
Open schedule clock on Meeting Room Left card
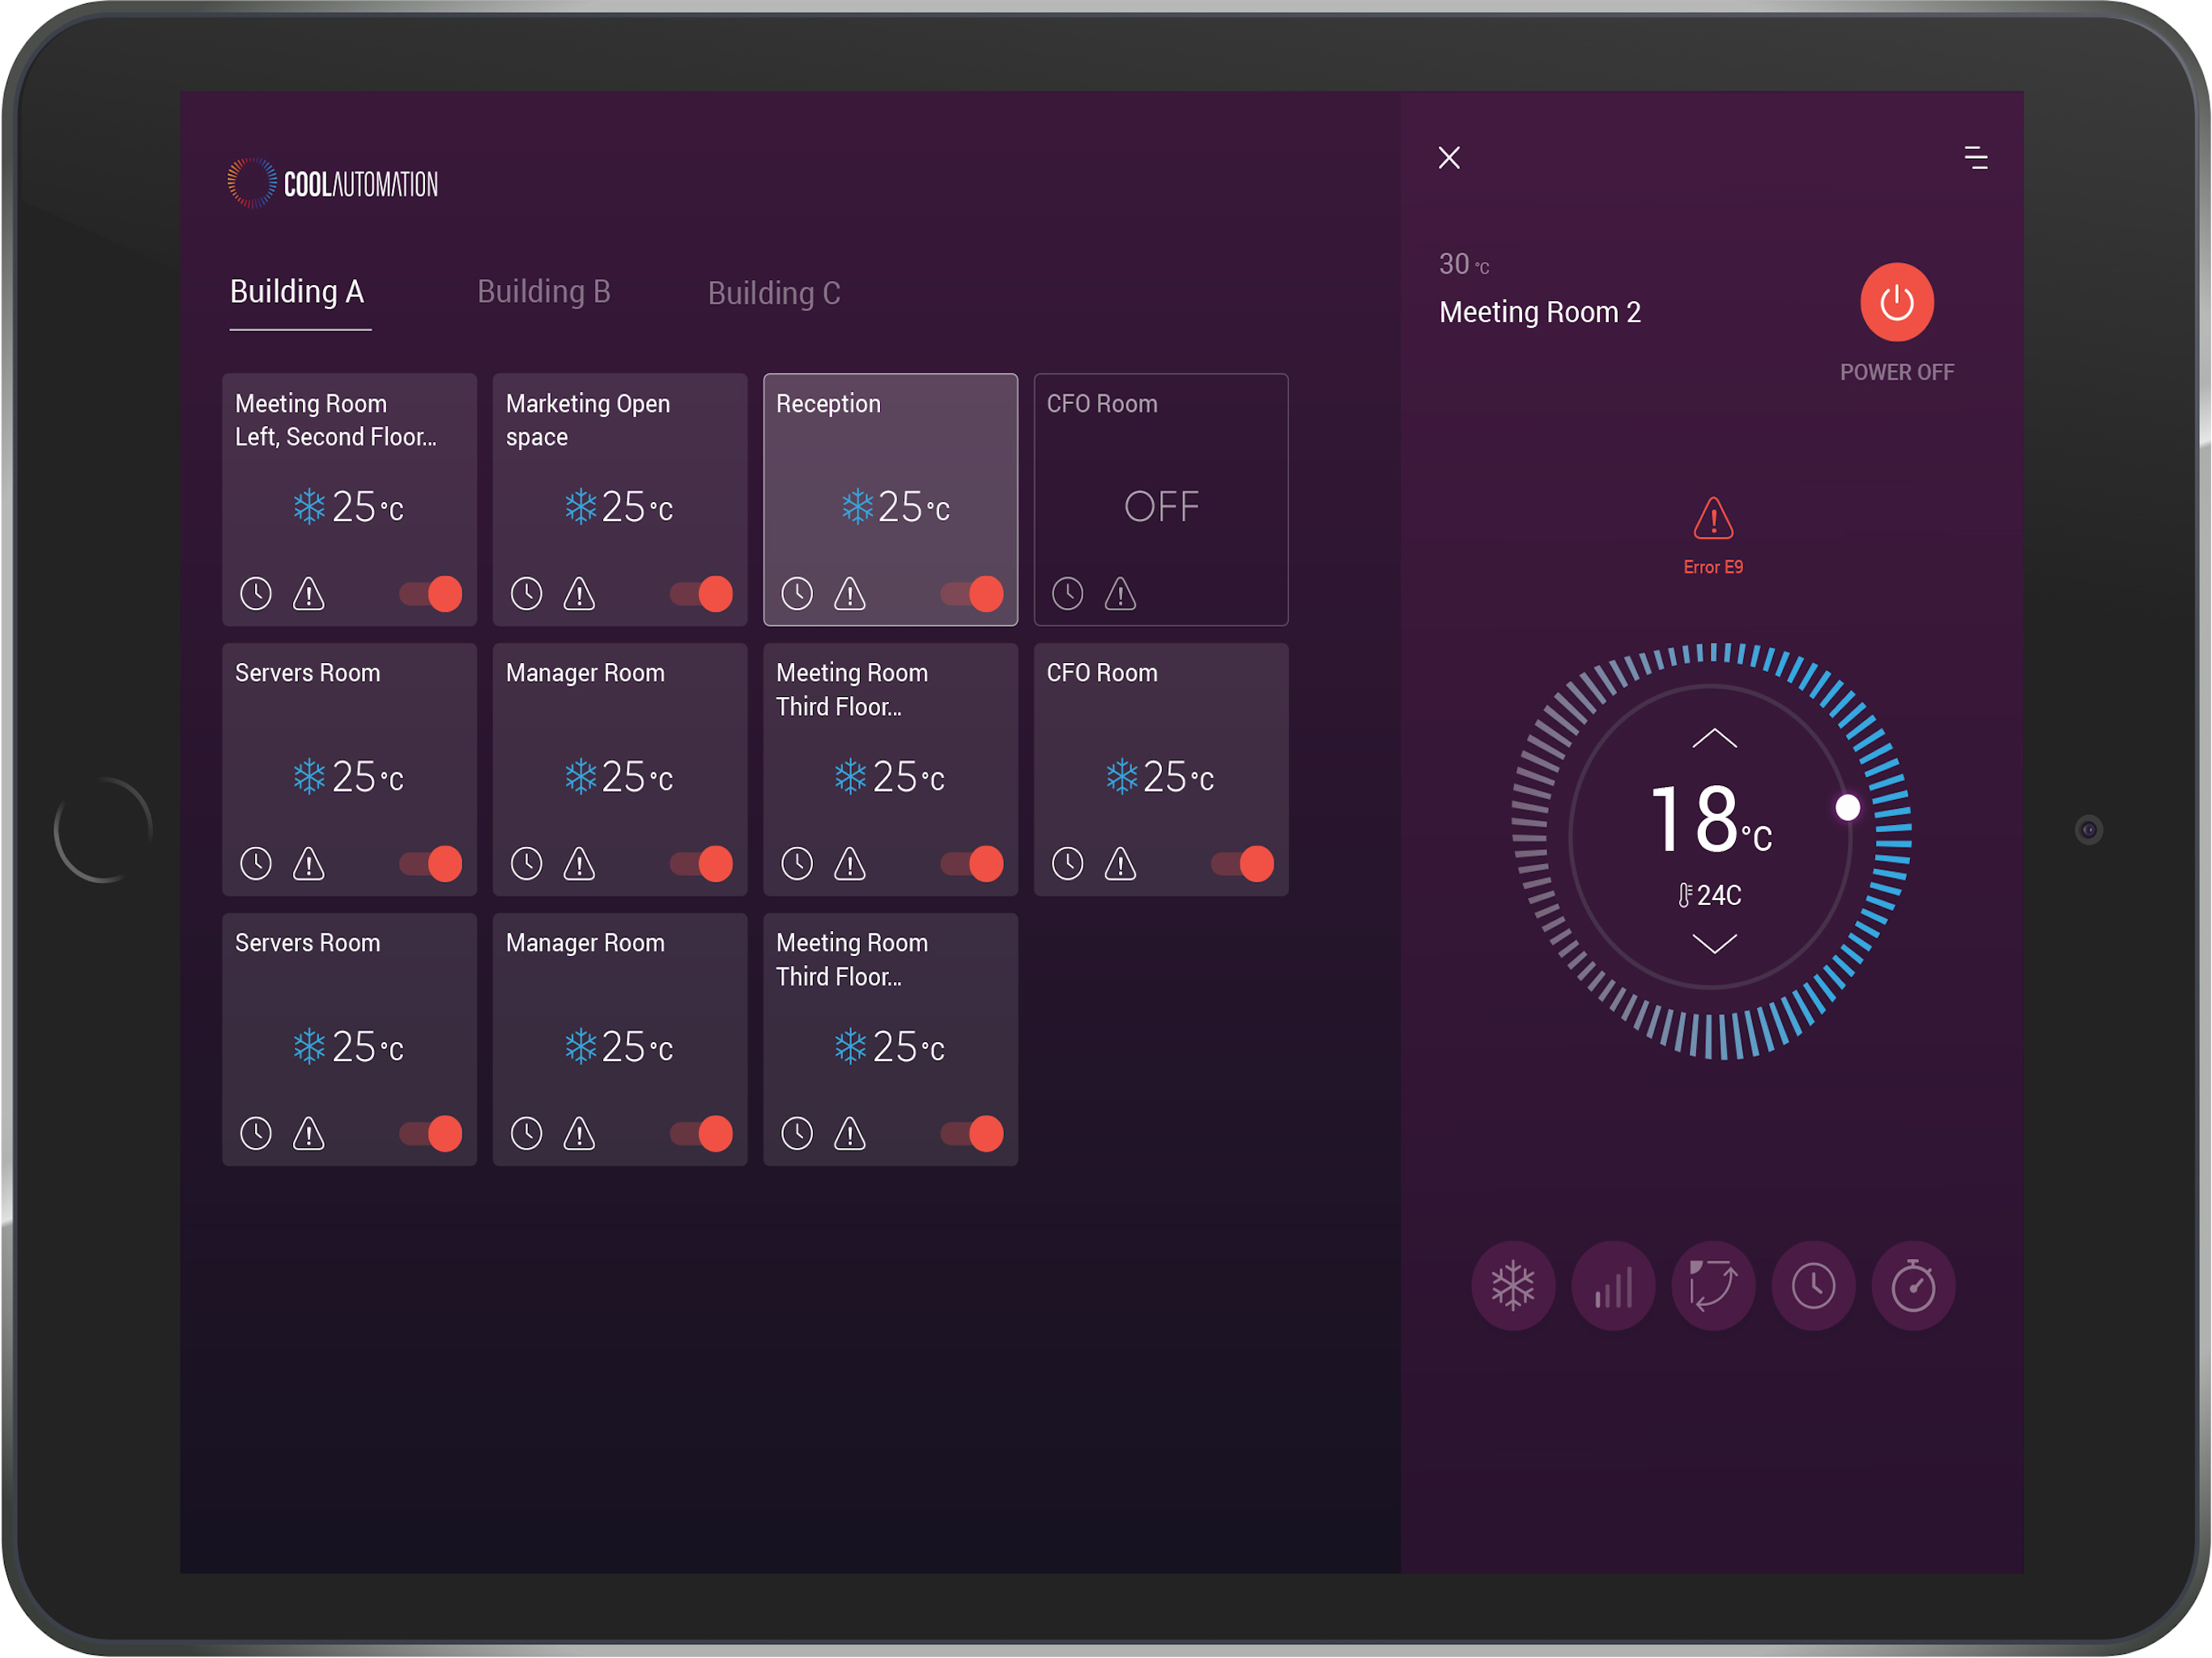click(256, 594)
